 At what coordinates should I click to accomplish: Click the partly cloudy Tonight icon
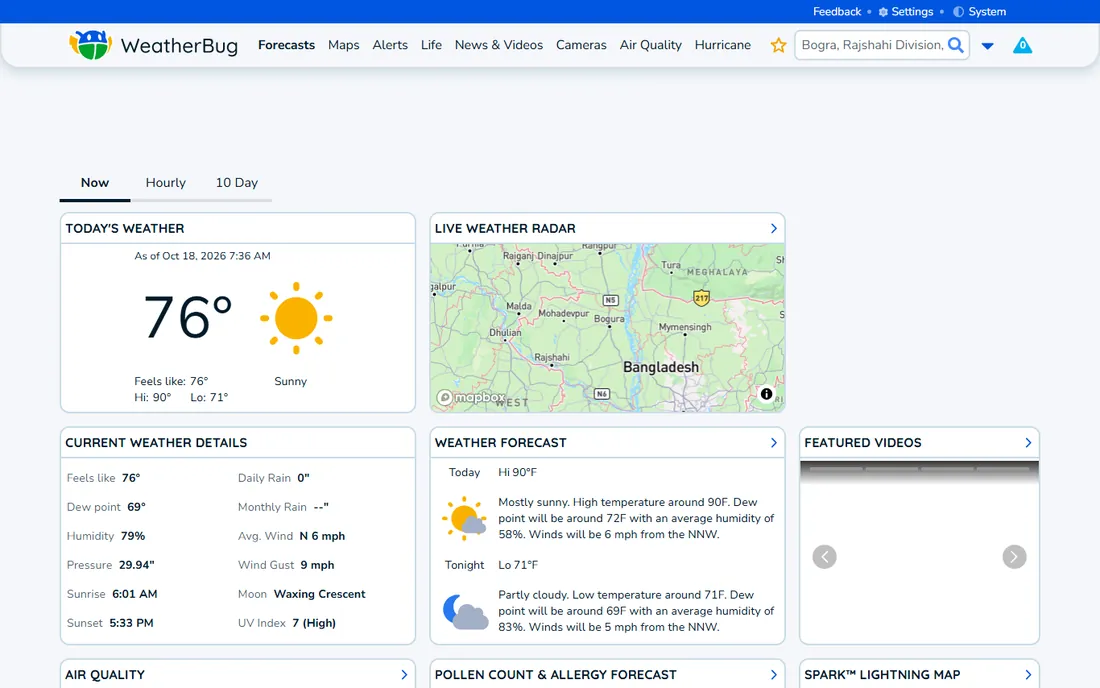(465, 612)
